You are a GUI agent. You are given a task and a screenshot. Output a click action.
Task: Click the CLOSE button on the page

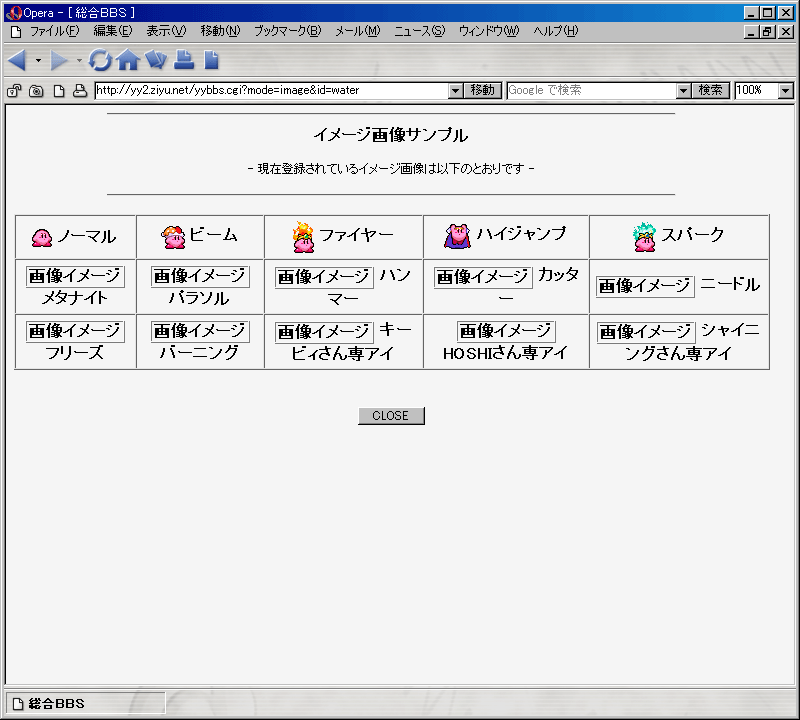click(391, 416)
